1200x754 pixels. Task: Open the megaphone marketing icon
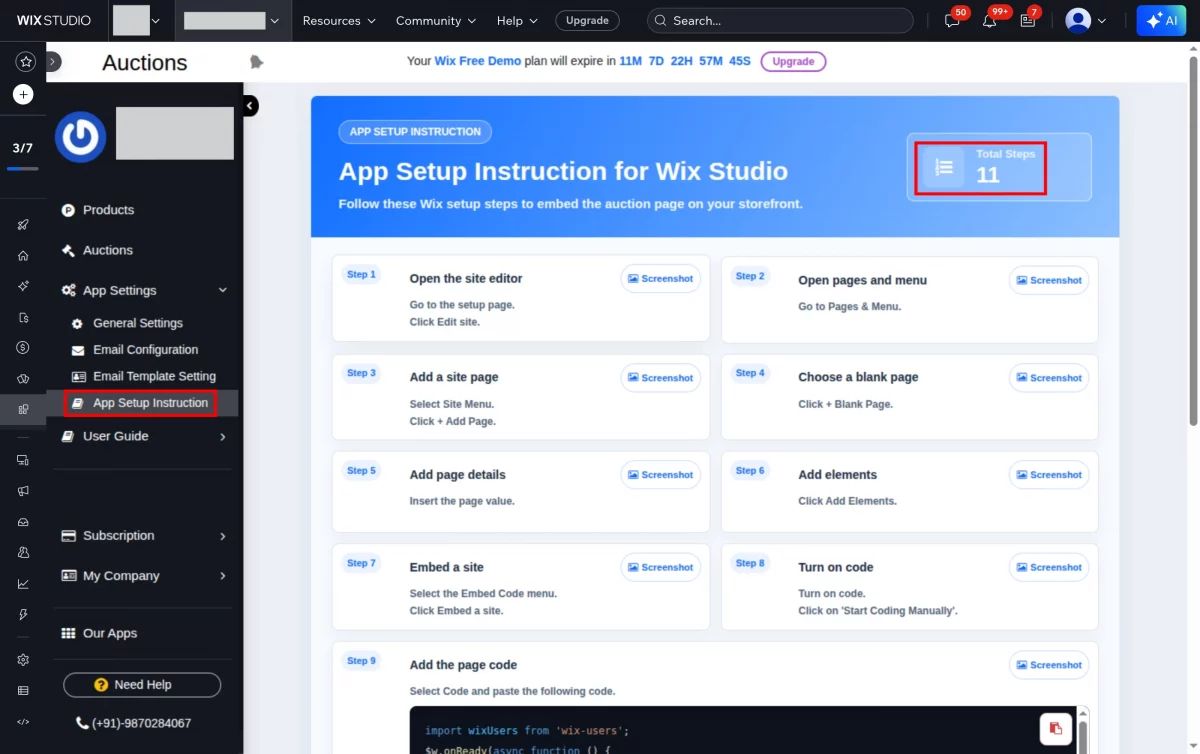point(23,491)
